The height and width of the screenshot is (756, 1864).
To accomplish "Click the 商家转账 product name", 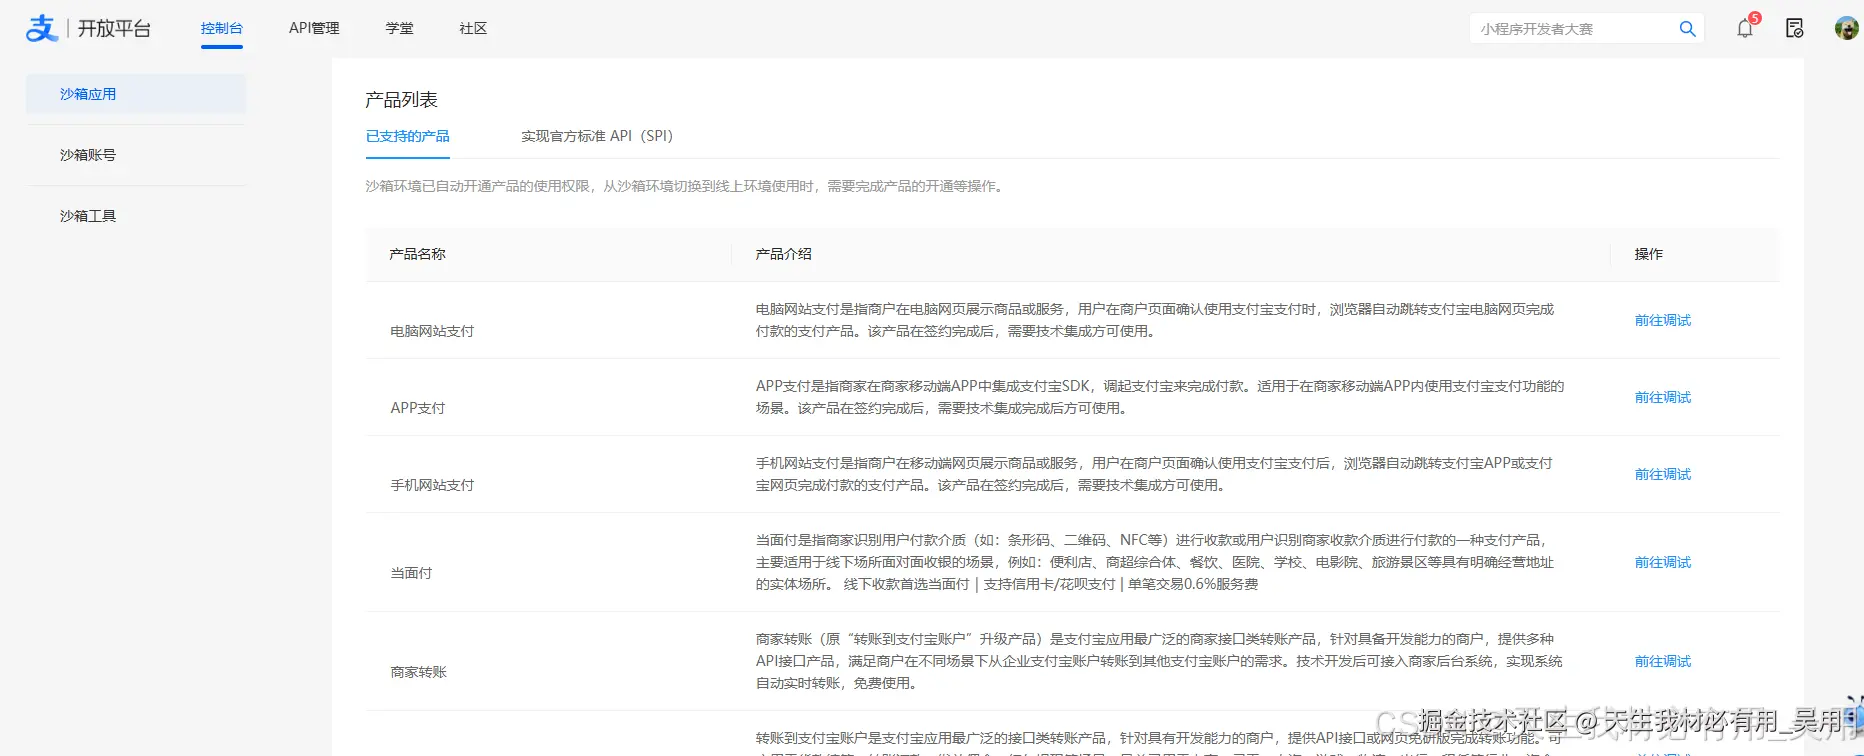I will tap(418, 672).
